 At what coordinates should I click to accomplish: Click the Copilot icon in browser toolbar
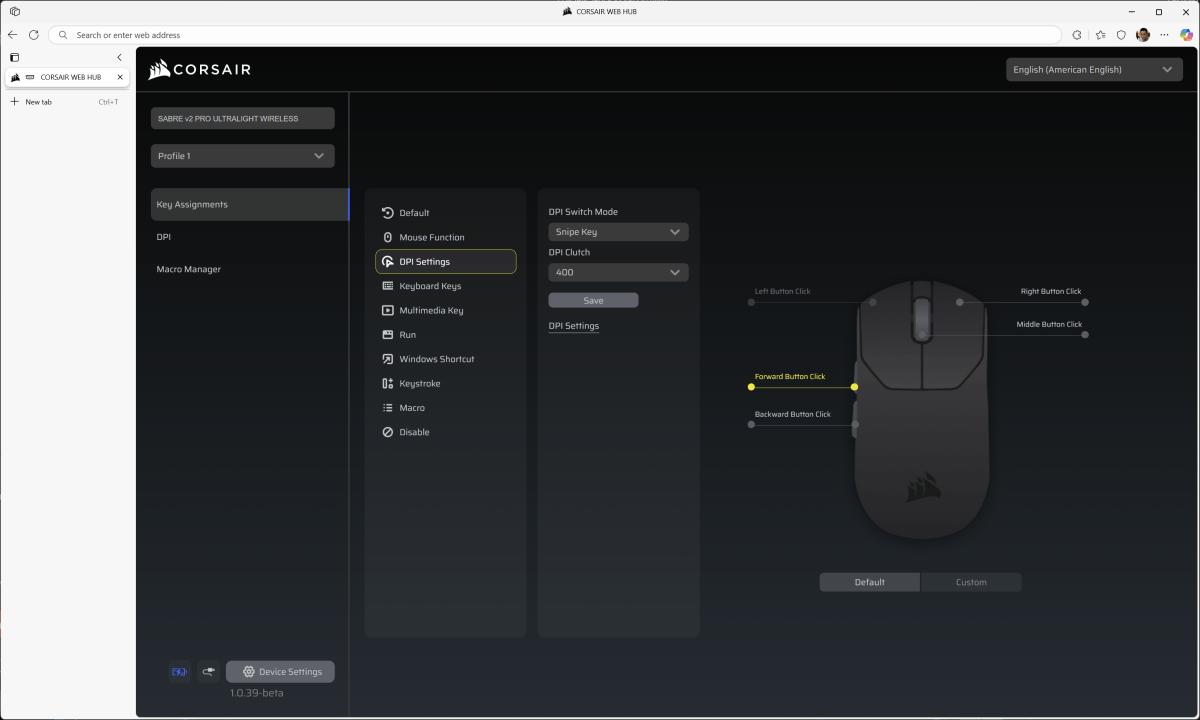[x=1186, y=35]
